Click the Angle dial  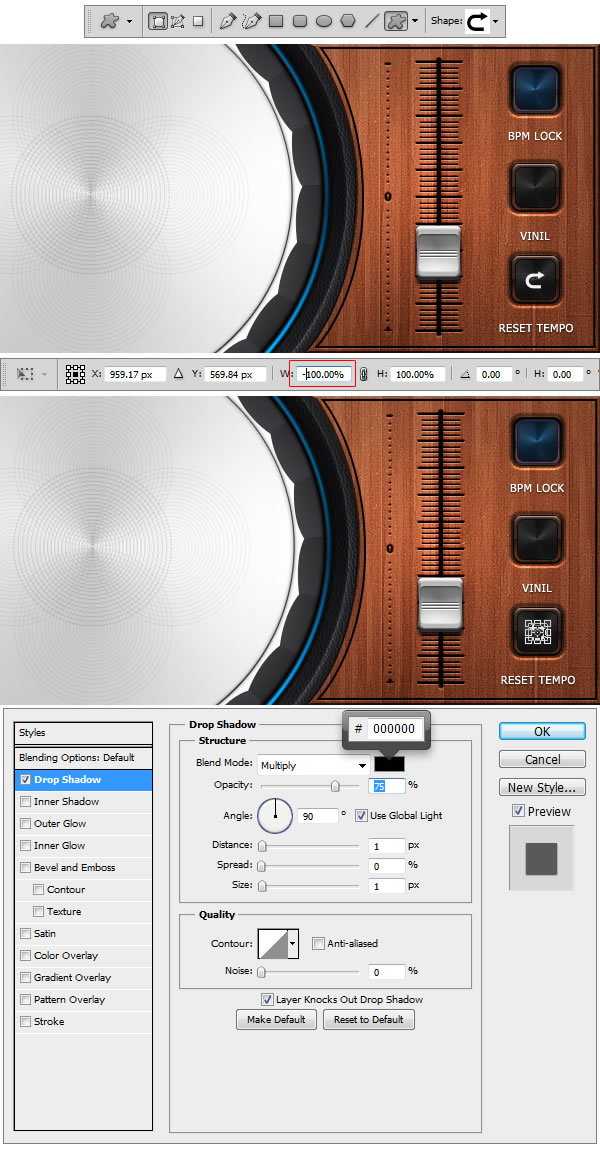click(275, 816)
